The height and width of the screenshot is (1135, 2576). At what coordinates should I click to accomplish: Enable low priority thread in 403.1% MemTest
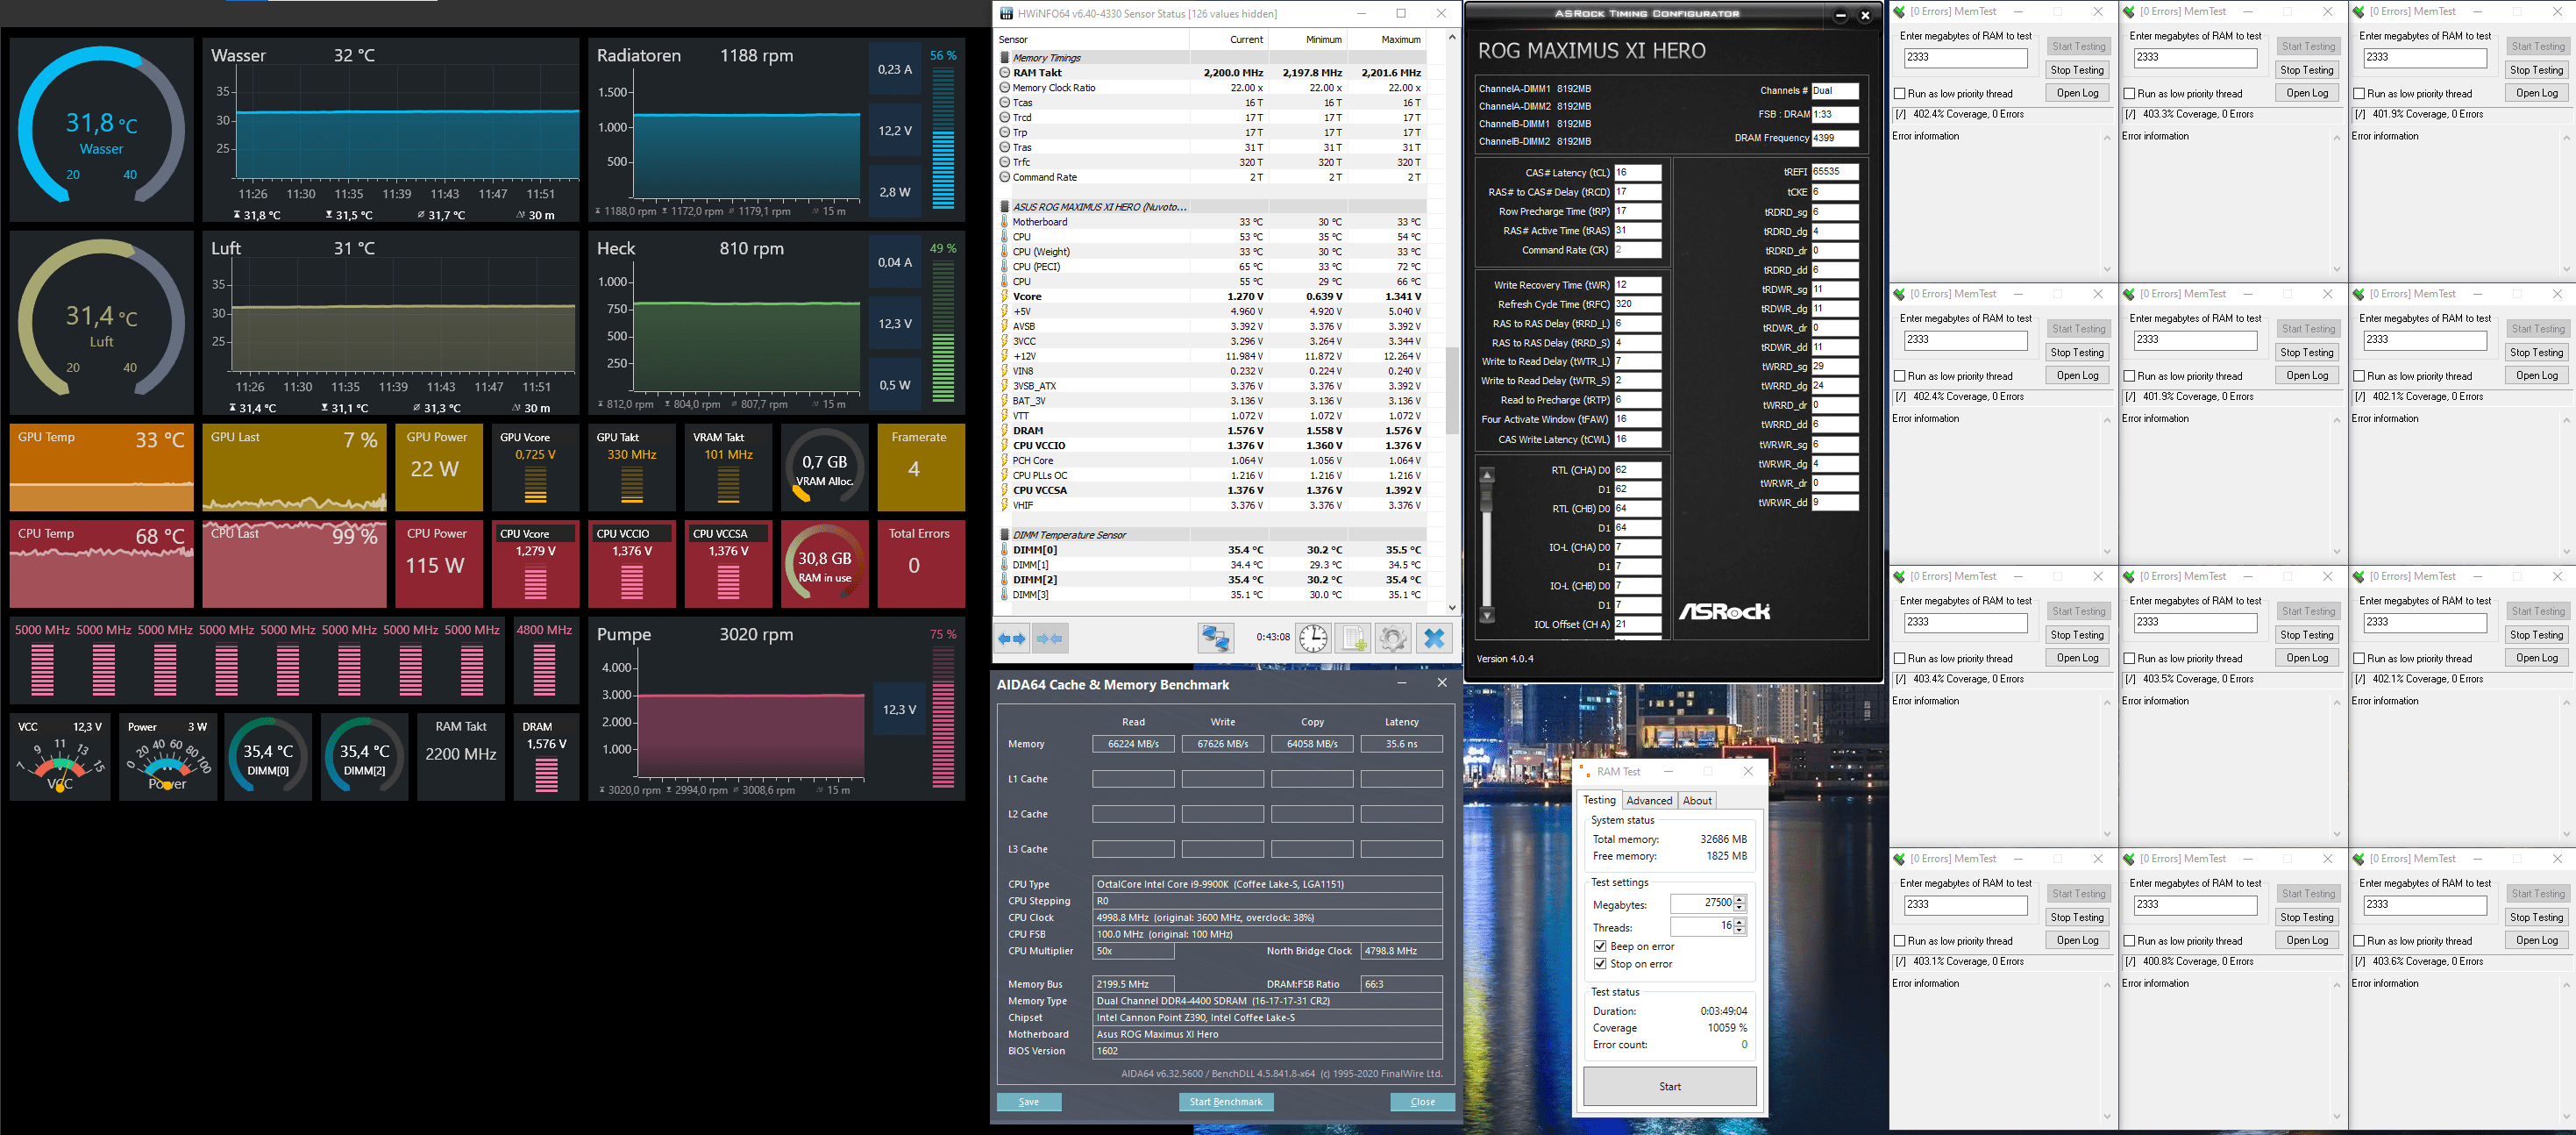pos(1899,942)
